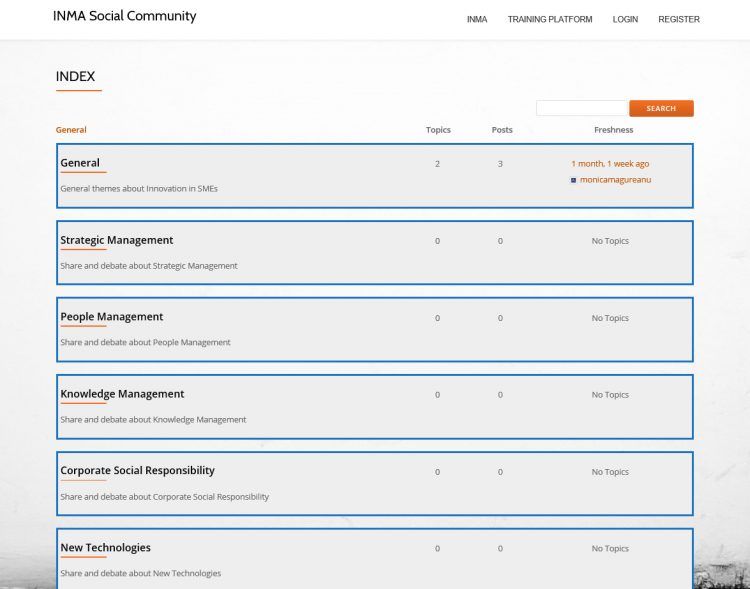Click 'Share and debate about Corporate Social Responsibility' text
This screenshot has height=589, width=750.
coord(165,497)
